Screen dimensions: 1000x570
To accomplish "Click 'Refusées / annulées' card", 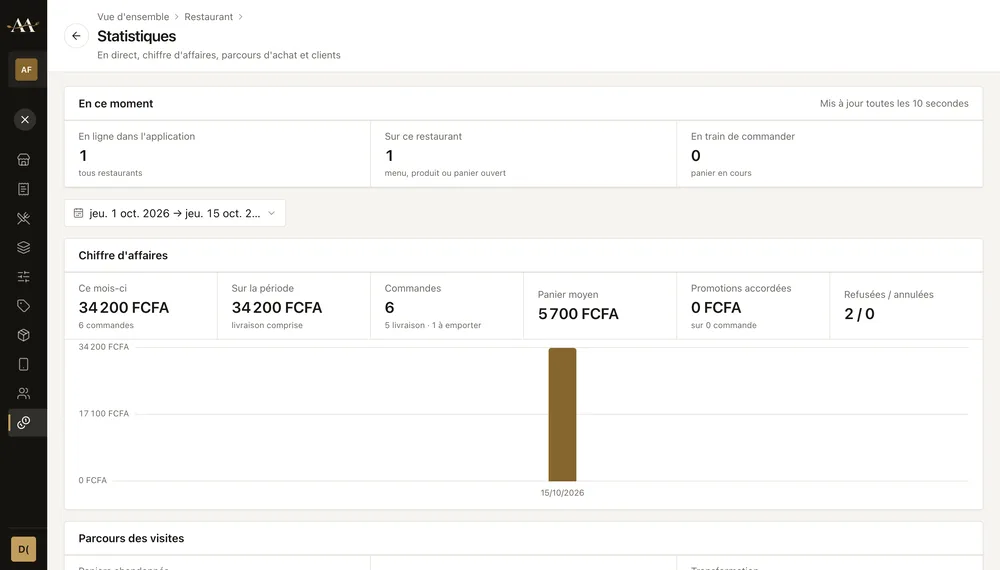I will tap(906, 306).
